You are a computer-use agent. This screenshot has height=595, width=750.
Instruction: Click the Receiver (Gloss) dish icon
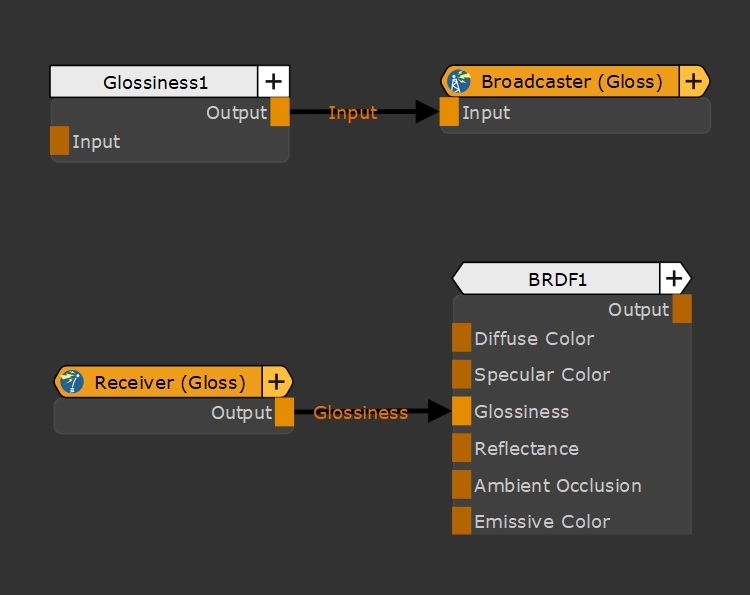pyautogui.click(x=72, y=381)
